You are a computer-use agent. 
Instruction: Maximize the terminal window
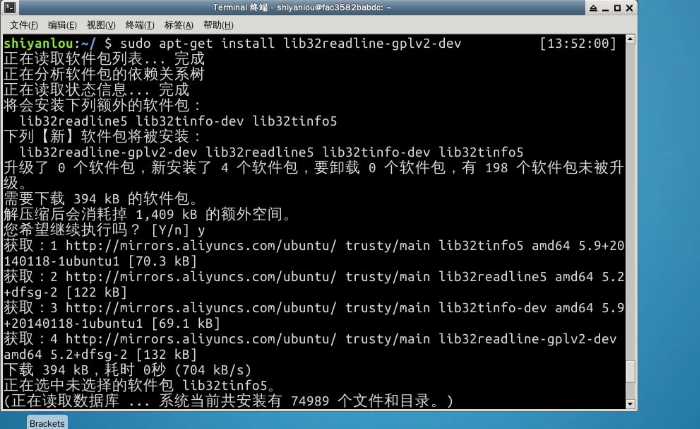click(x=617, y=8)
